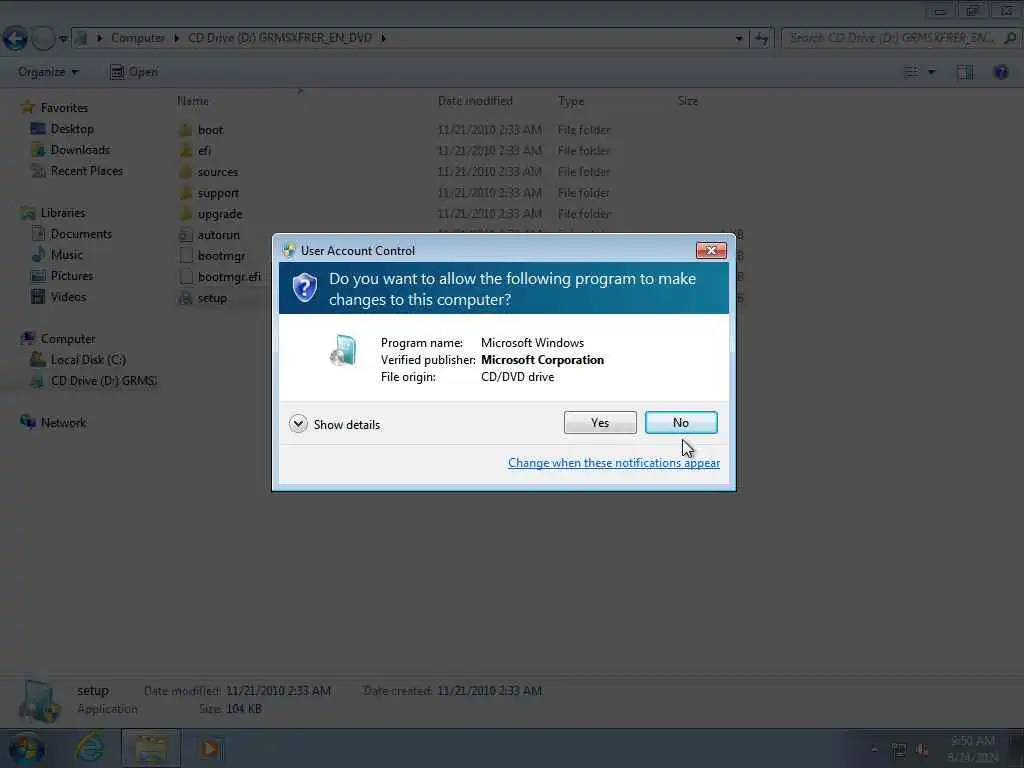
Task: Toggle the preview pane icon
Action: click(965, 72)
